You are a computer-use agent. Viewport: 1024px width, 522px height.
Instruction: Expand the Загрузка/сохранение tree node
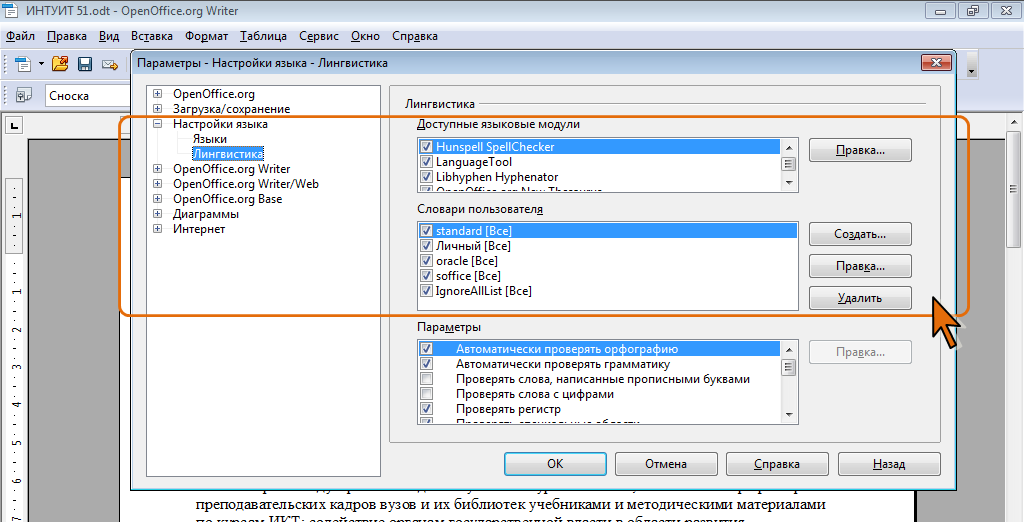(x=158, y=109)
